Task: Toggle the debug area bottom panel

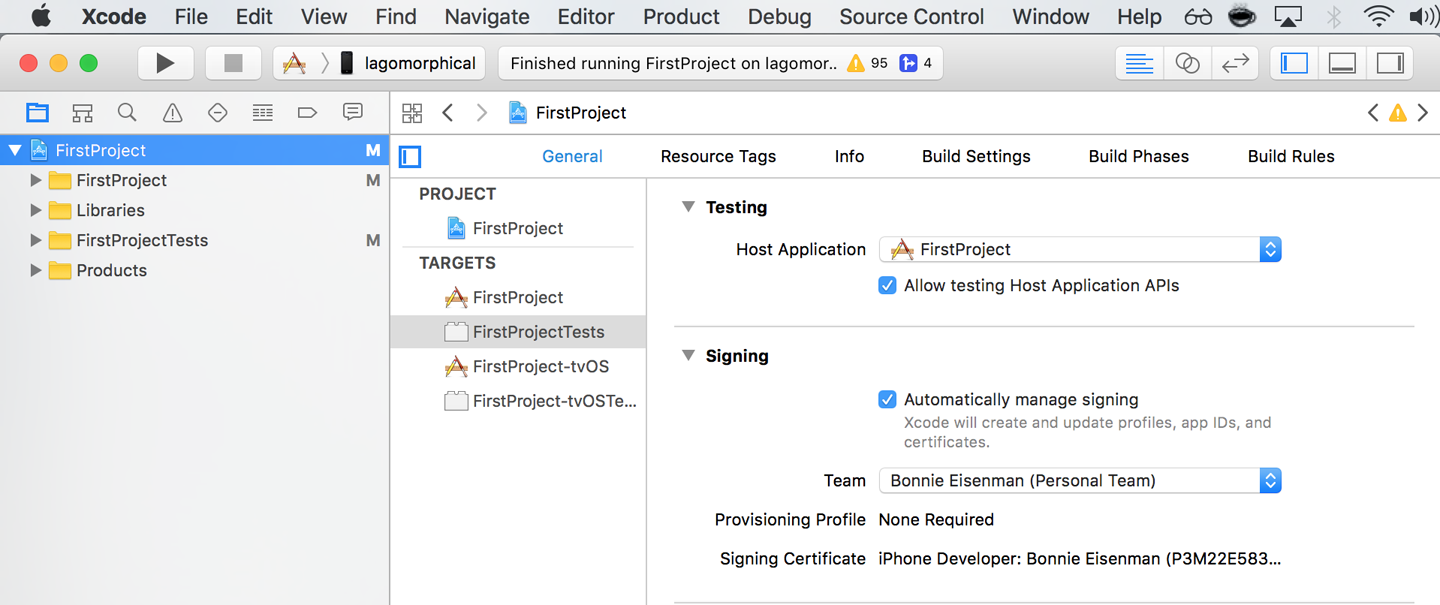Action: coord(1342,63)
